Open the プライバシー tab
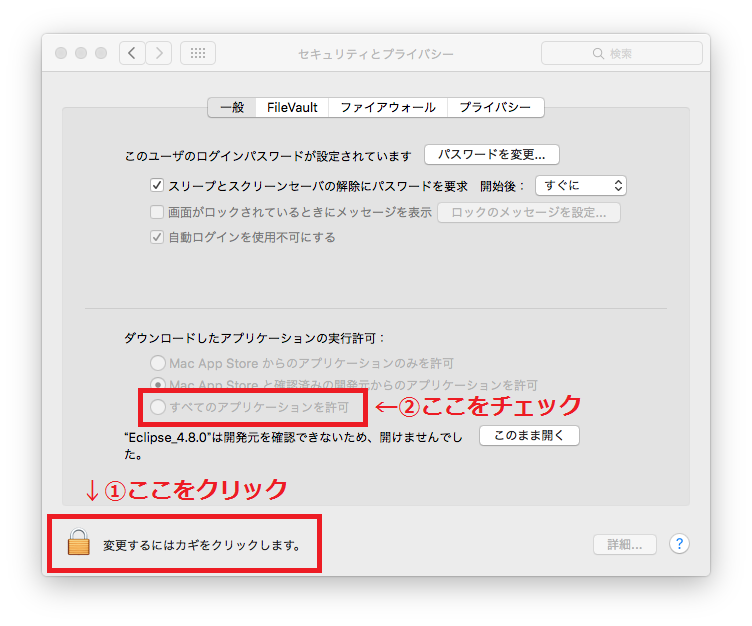 494,107
